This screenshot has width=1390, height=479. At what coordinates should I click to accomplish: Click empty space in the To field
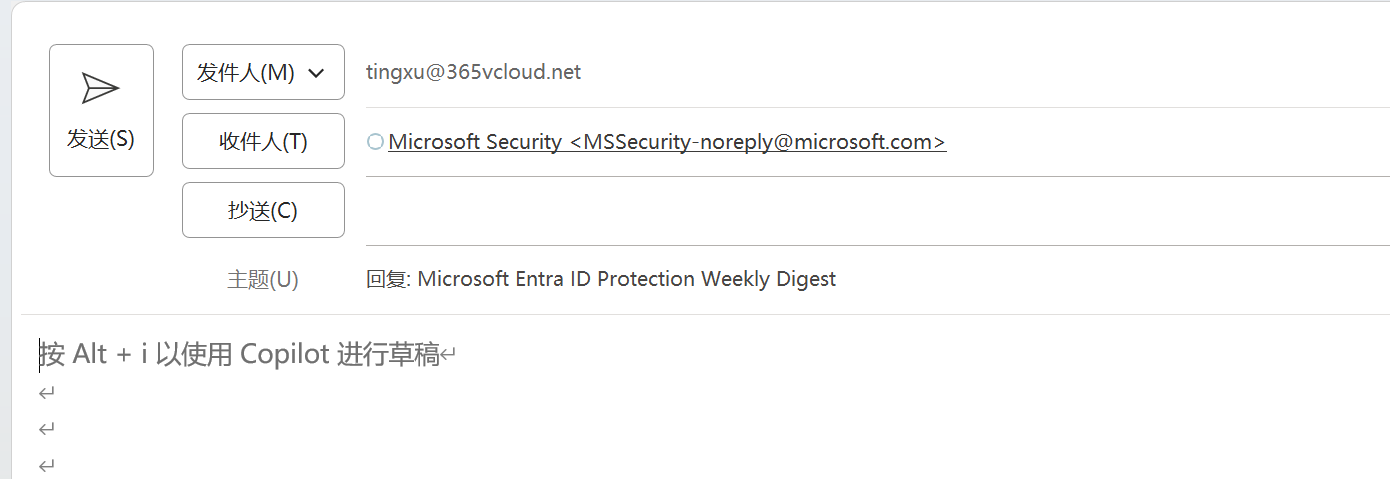click(1150, 142)
